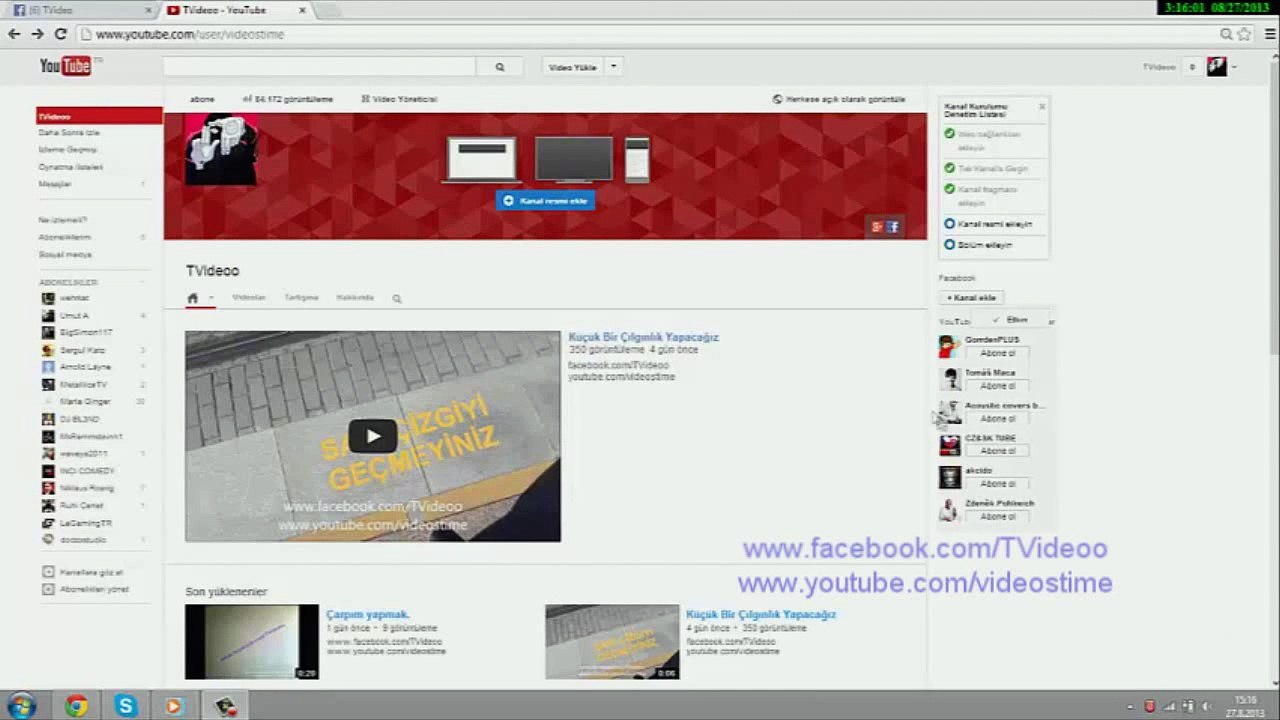Open the 'Küçük Bir Çılgınlık Yapacağız' featured title
The image size is (1280, 720).
pyautogui.click(x=644, y=337)
